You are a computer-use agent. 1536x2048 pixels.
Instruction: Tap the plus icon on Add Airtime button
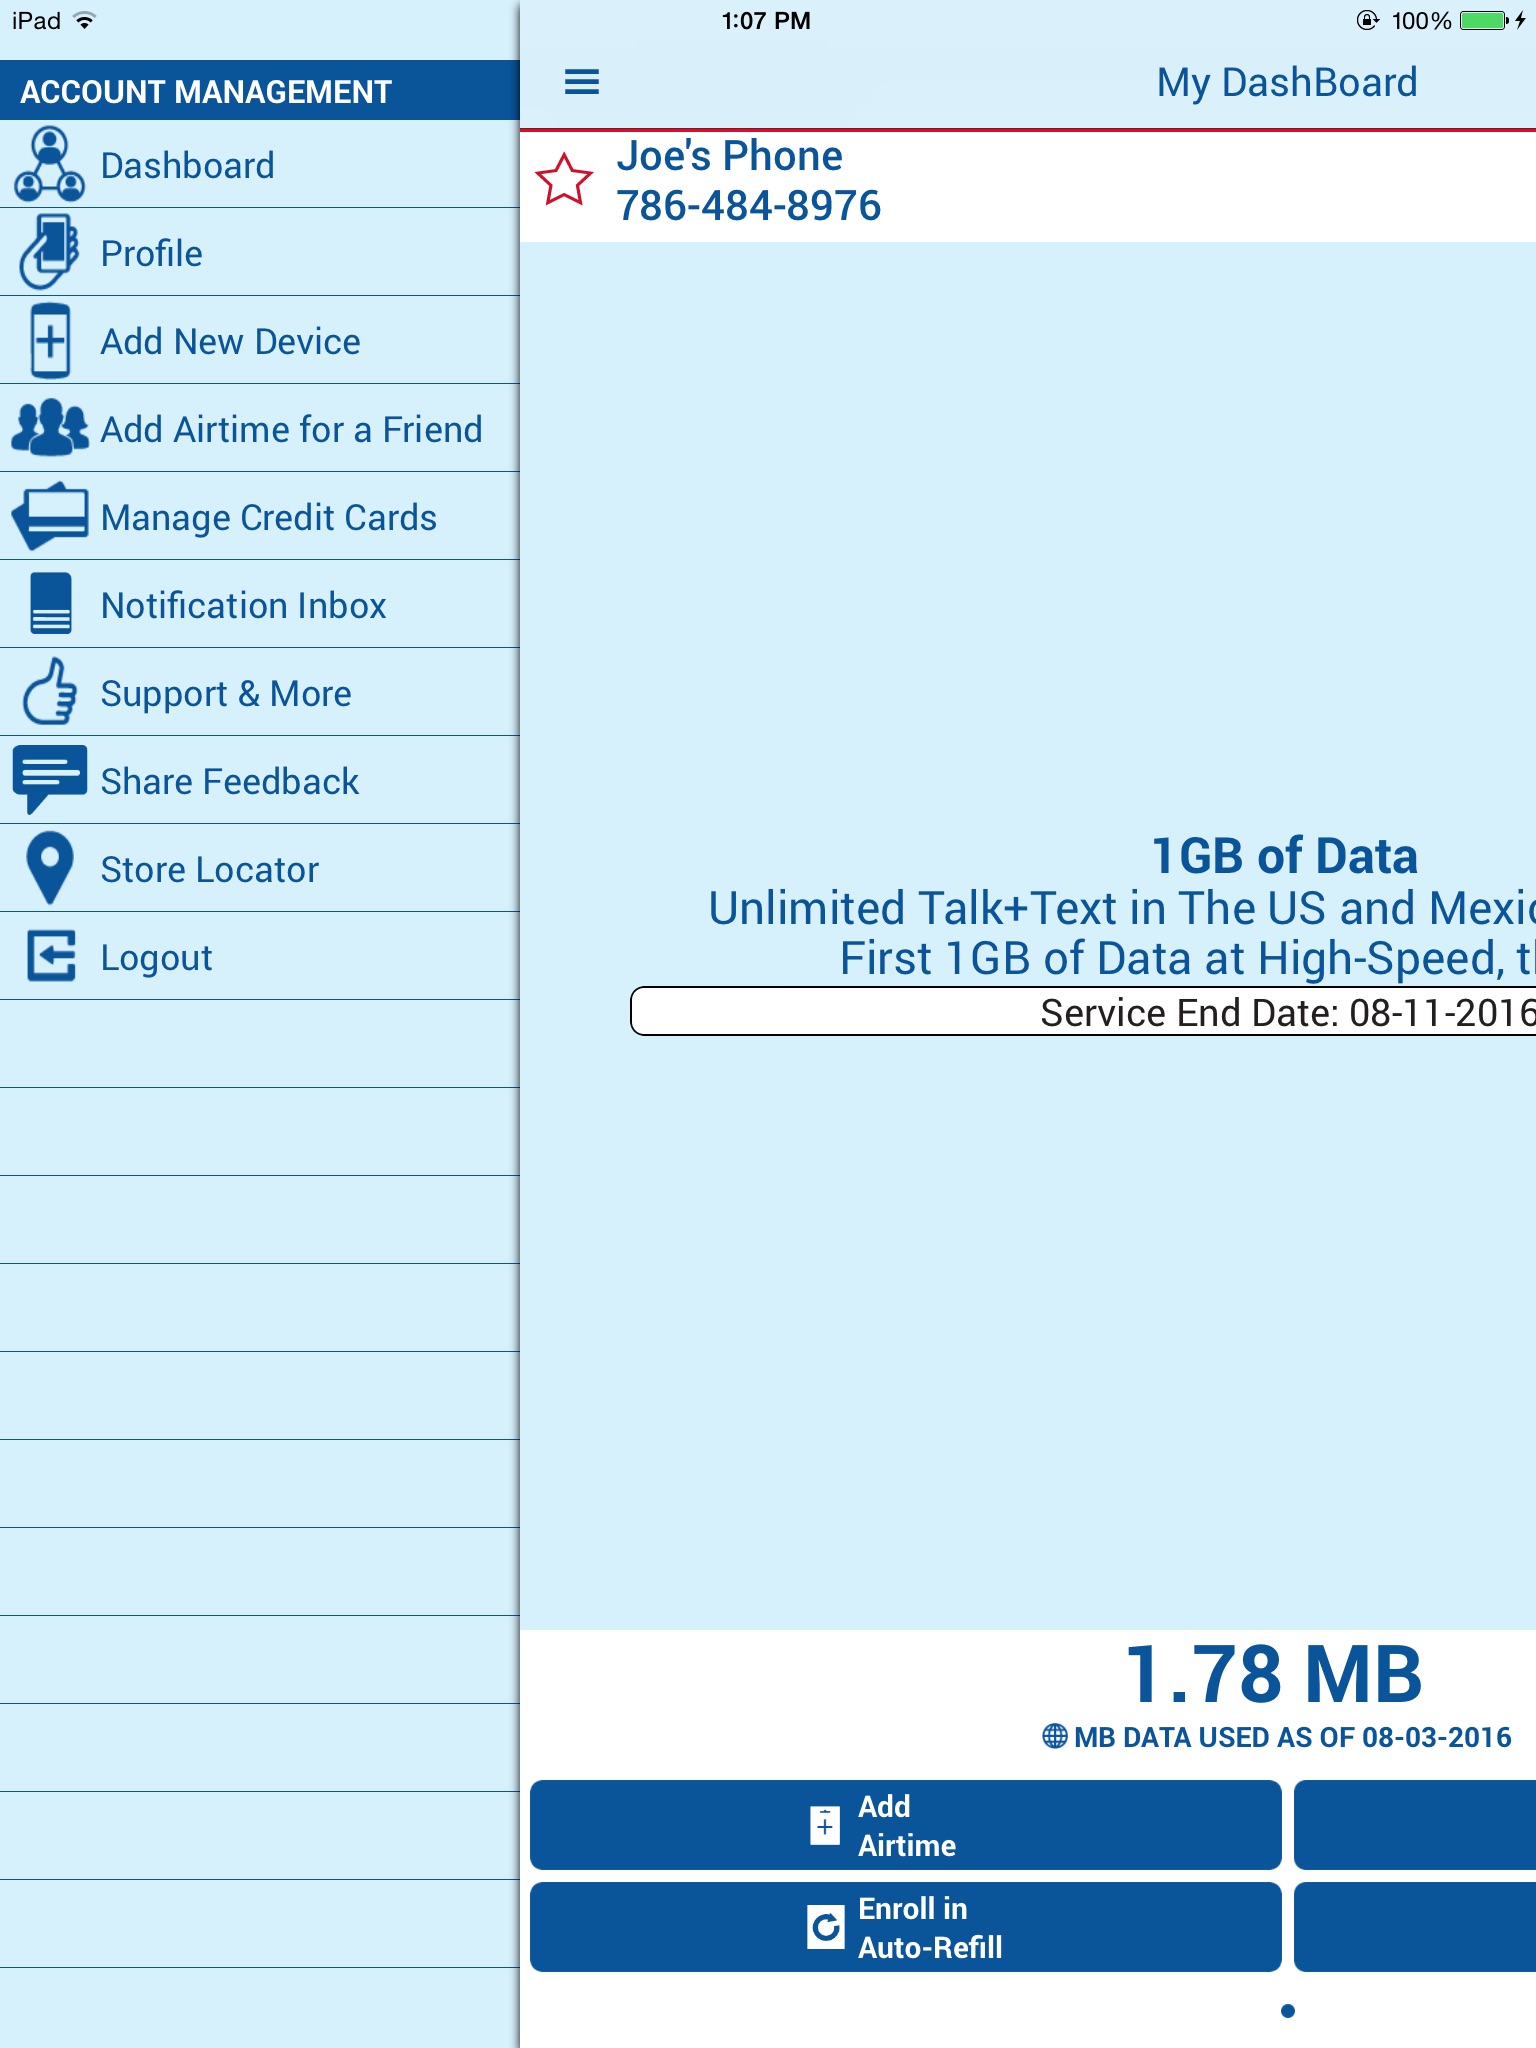[825, 1825]
